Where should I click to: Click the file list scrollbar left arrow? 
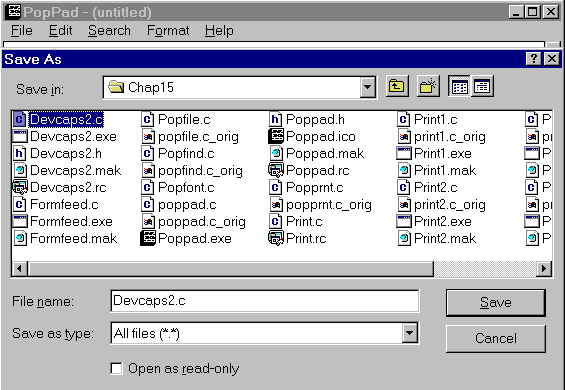pyautogui.click(x=19, y=269)
